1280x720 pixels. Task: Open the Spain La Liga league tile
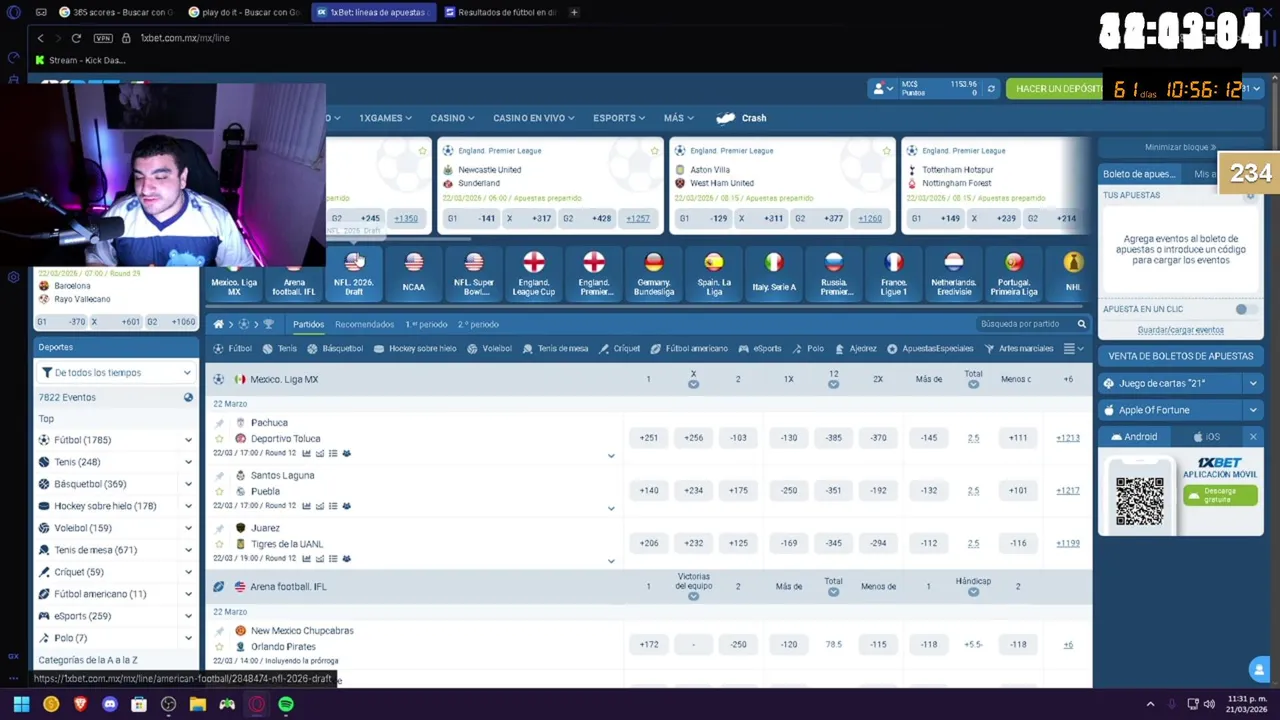pos(713,274)
